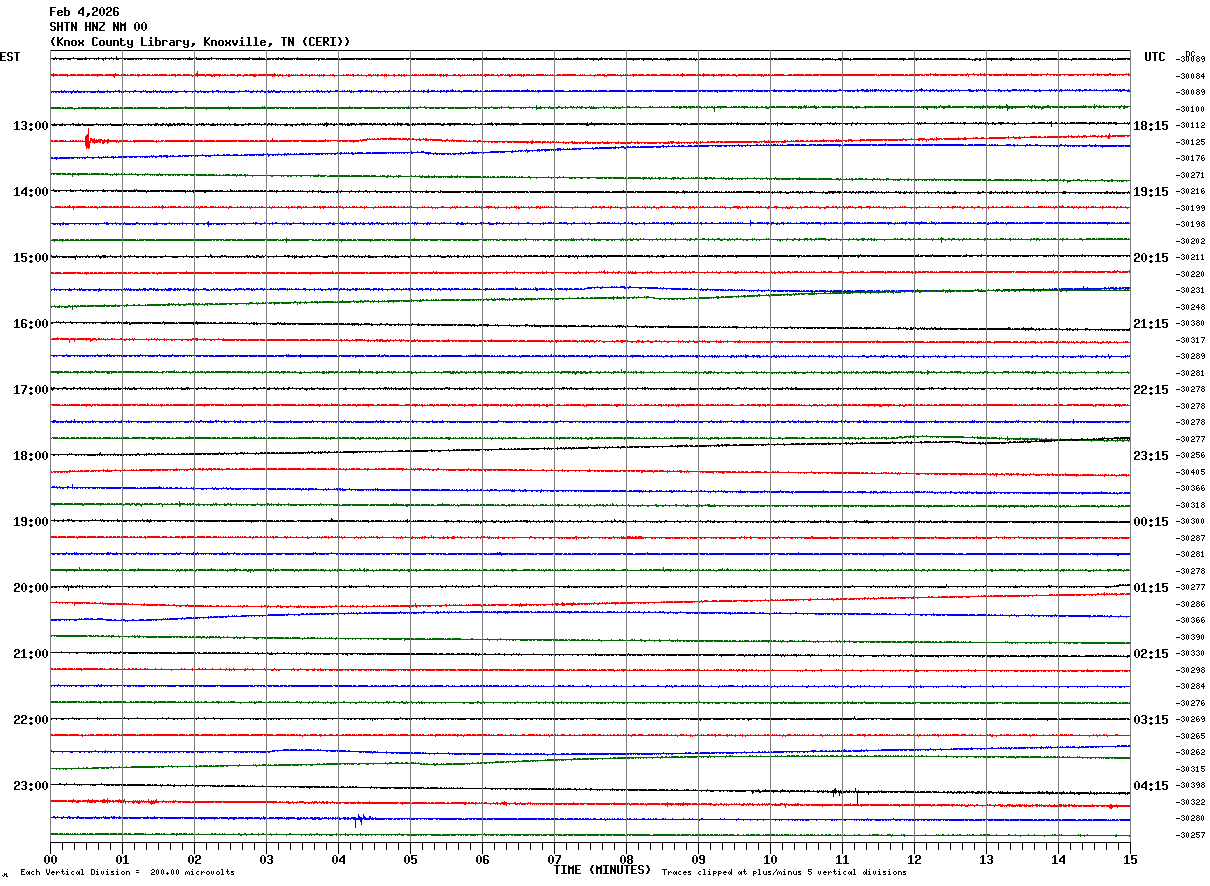Click the 02:15 UTC time label
Viewport: 1210px width, 886px height.
click(1151, 654)
